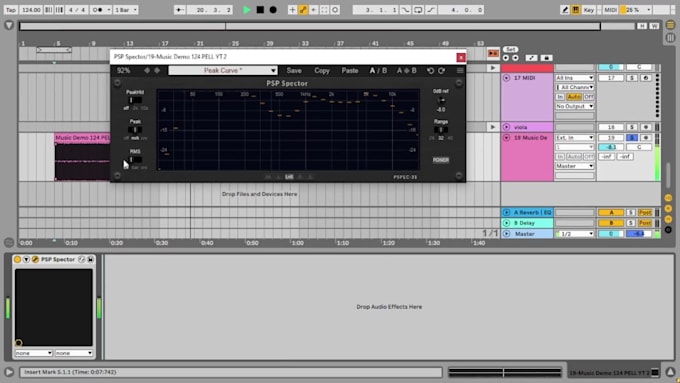Toggle the Loop switch in transport
680x383 pixels.
point(418,10)
